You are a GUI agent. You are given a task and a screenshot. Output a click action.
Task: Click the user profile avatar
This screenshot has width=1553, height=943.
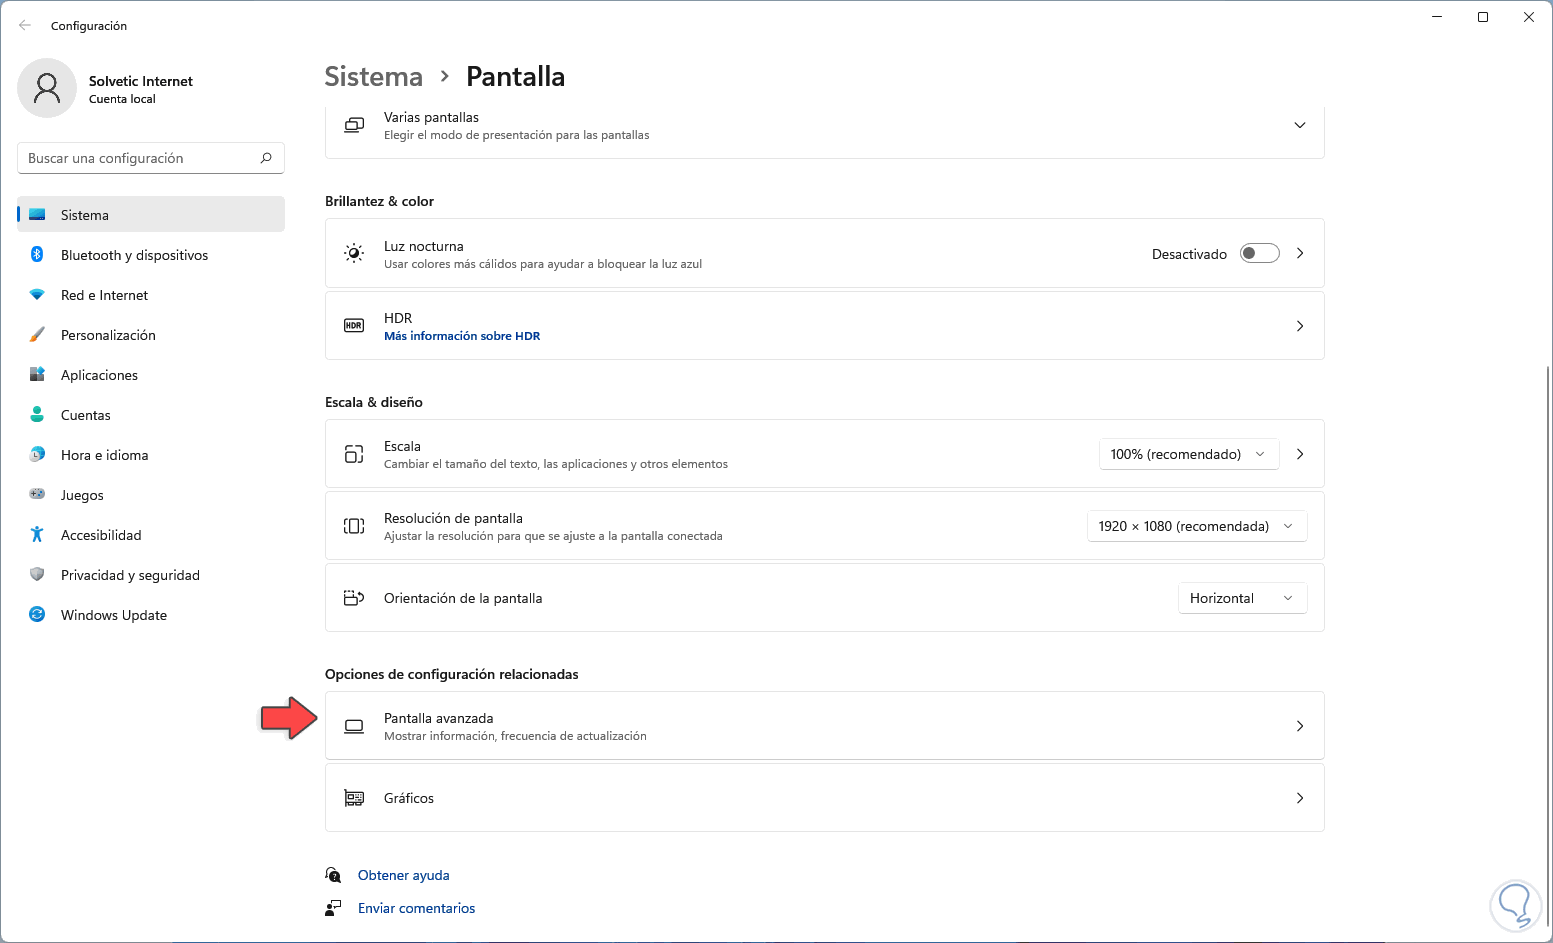pos(47,88)
